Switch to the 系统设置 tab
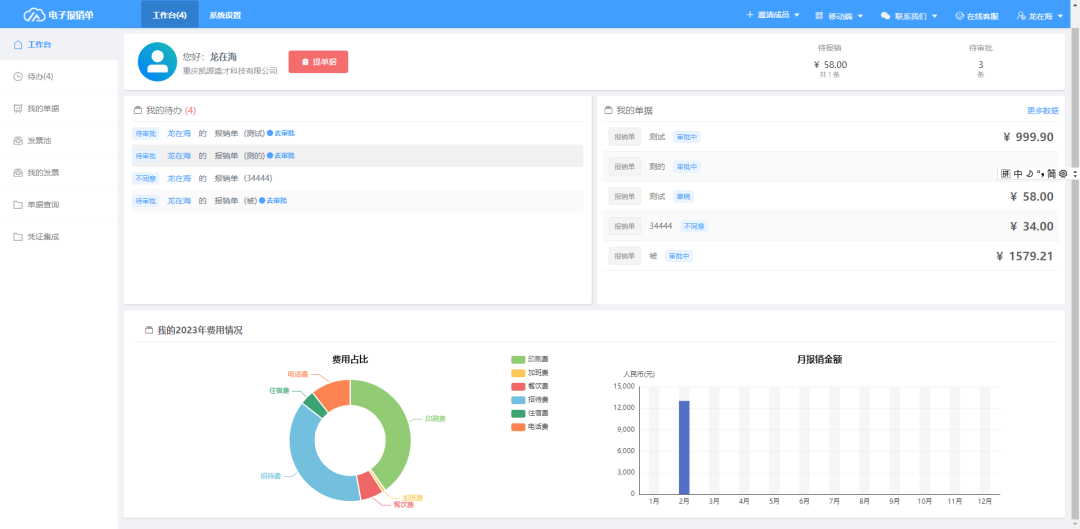Viewport: 1080px width, 529px height. 225,15
